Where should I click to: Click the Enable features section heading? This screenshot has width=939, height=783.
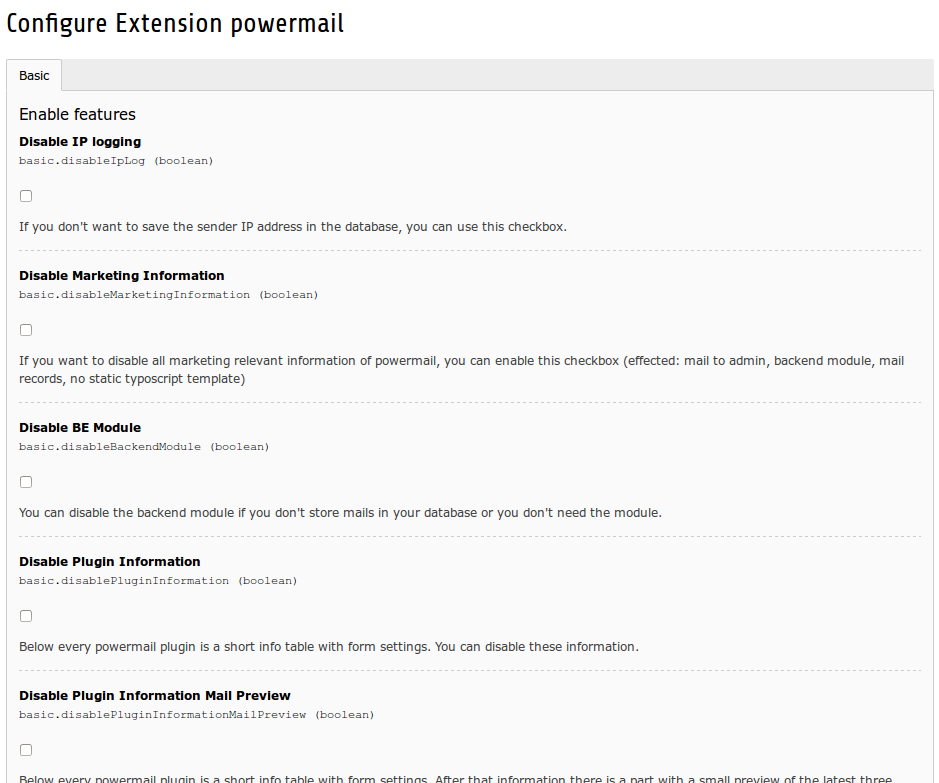(77, 115)
